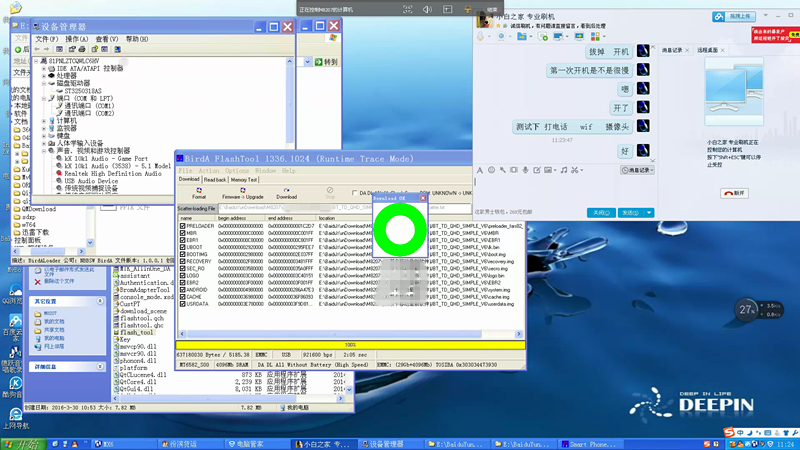This screenshot has height=450, width=800.
Task: Open the send button dropdown arrow in QQ
Action: (x=649, y=213)
